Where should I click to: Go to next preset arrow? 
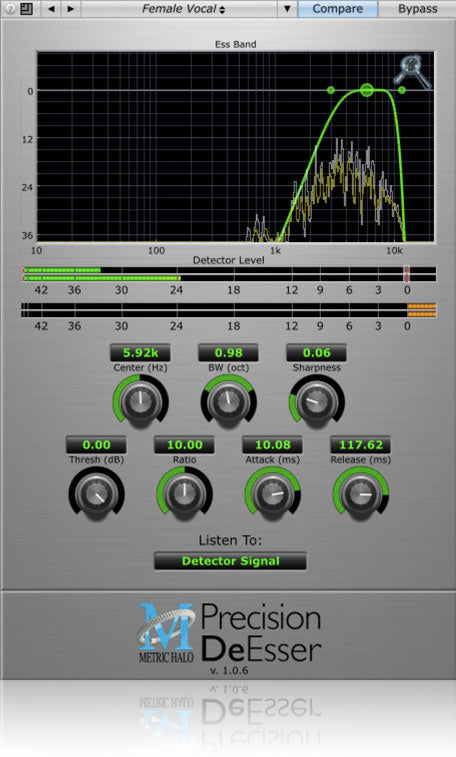(x=71, y=9)
